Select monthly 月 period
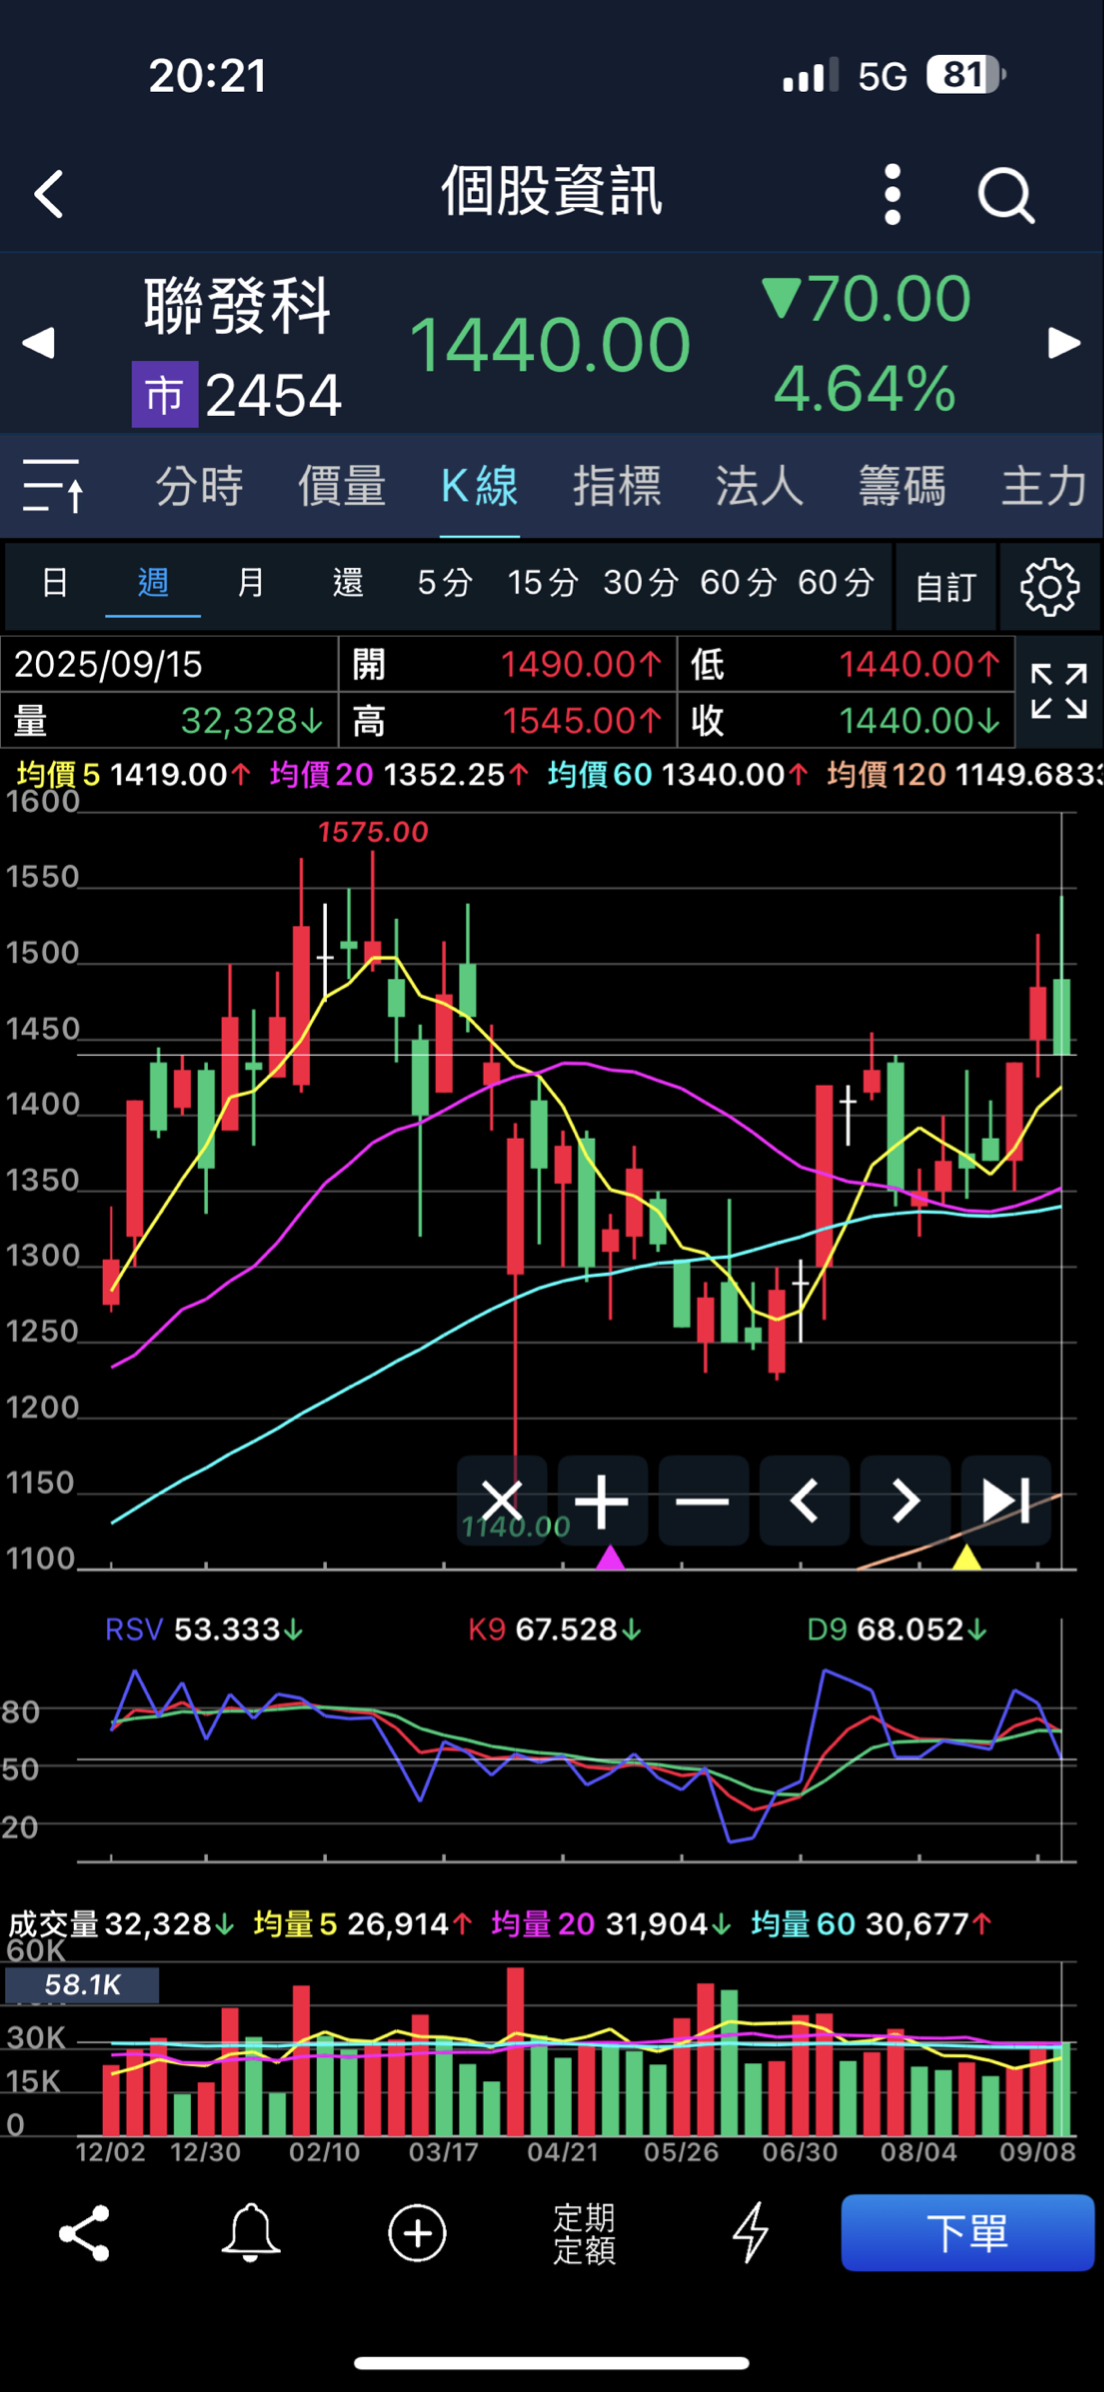This screenshot has width=1104, height=2392. coord(250,582)
